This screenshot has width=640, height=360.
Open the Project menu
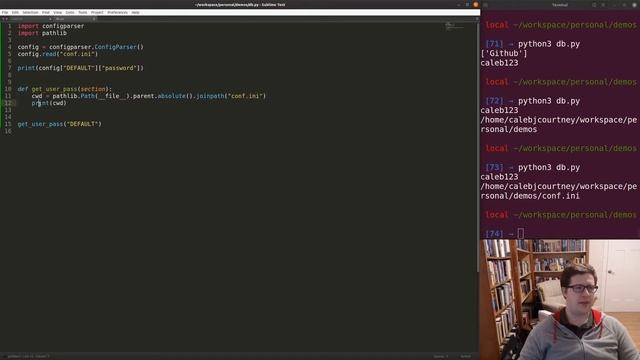(x=97, y=12)
